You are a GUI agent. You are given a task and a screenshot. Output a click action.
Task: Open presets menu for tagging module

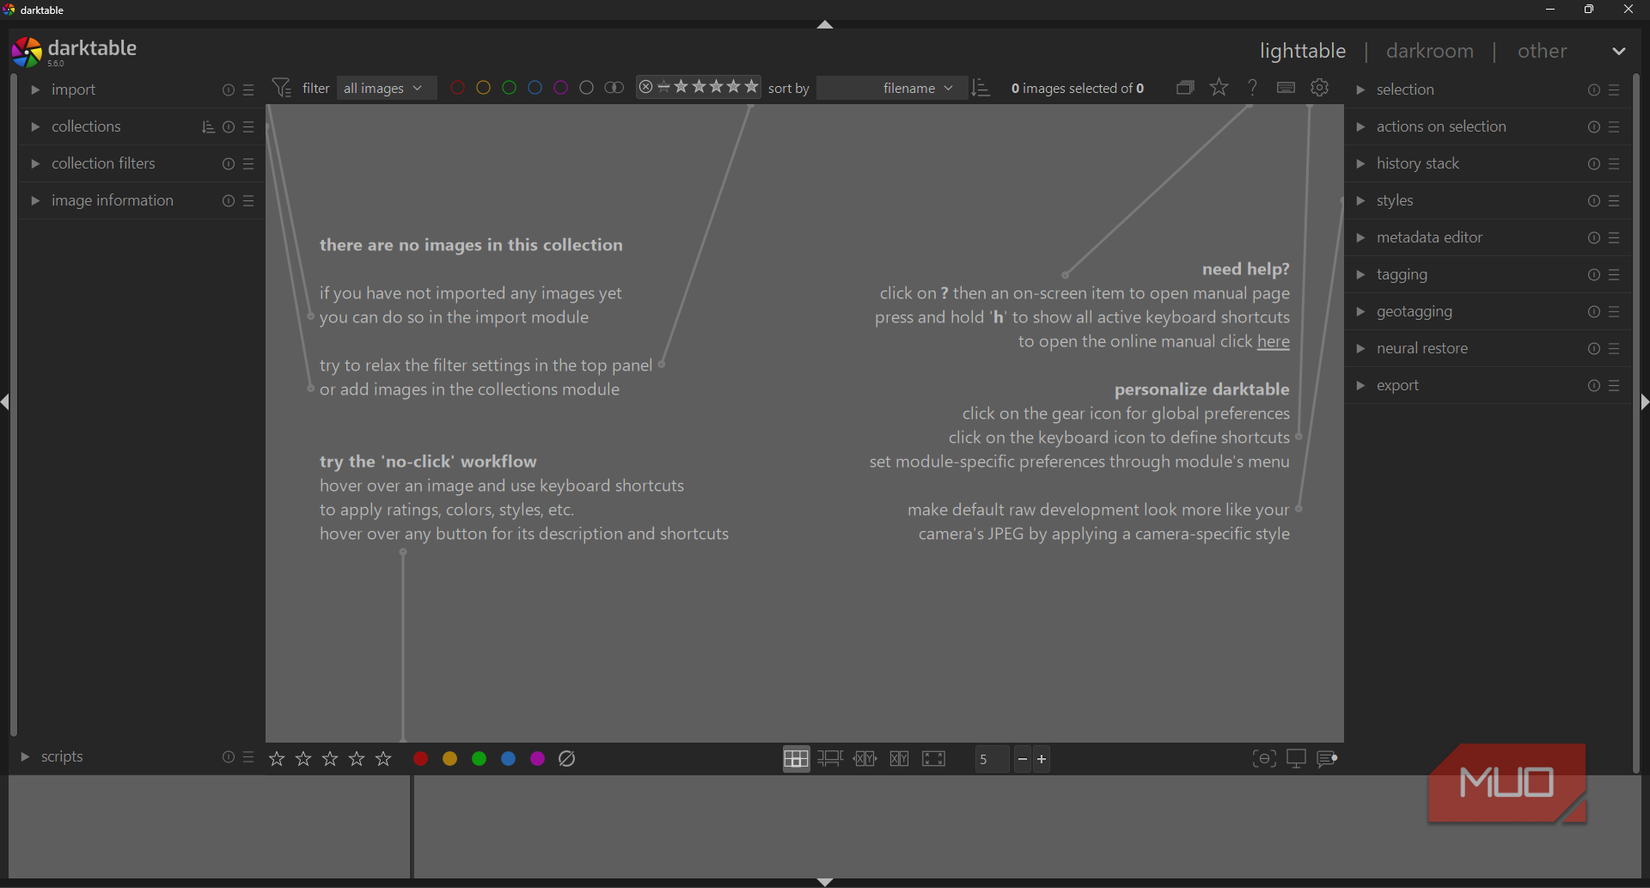[x=1615, y=275]
